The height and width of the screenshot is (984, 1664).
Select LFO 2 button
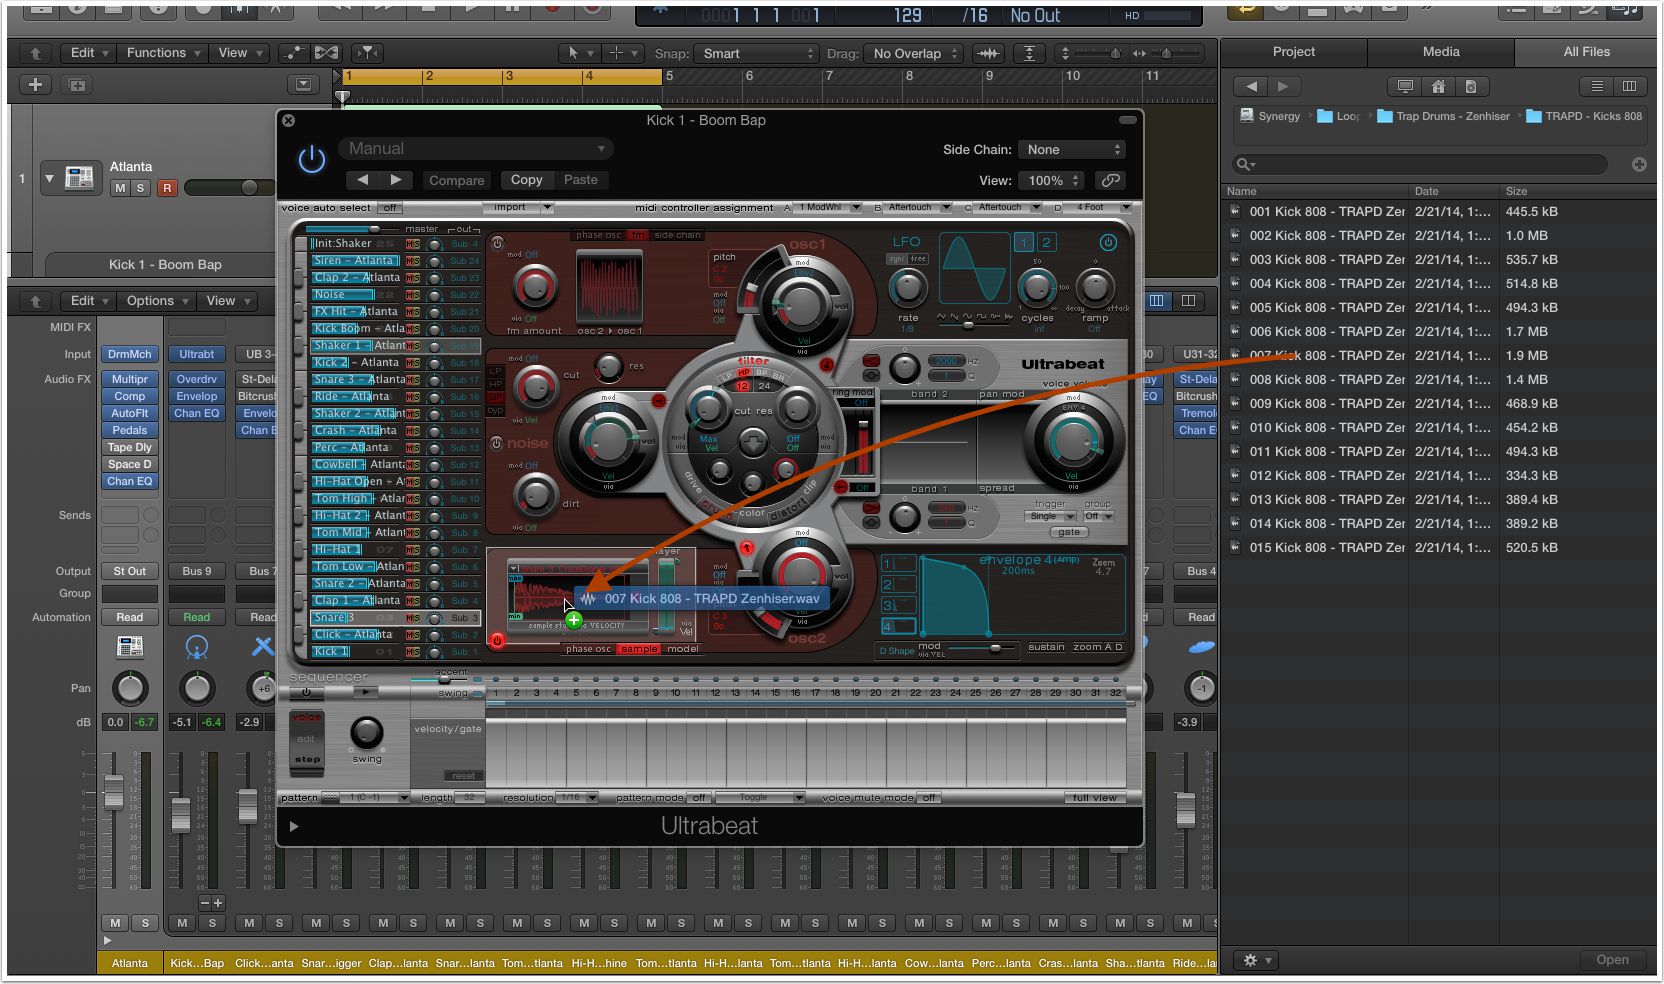[x=1046, y=242]
